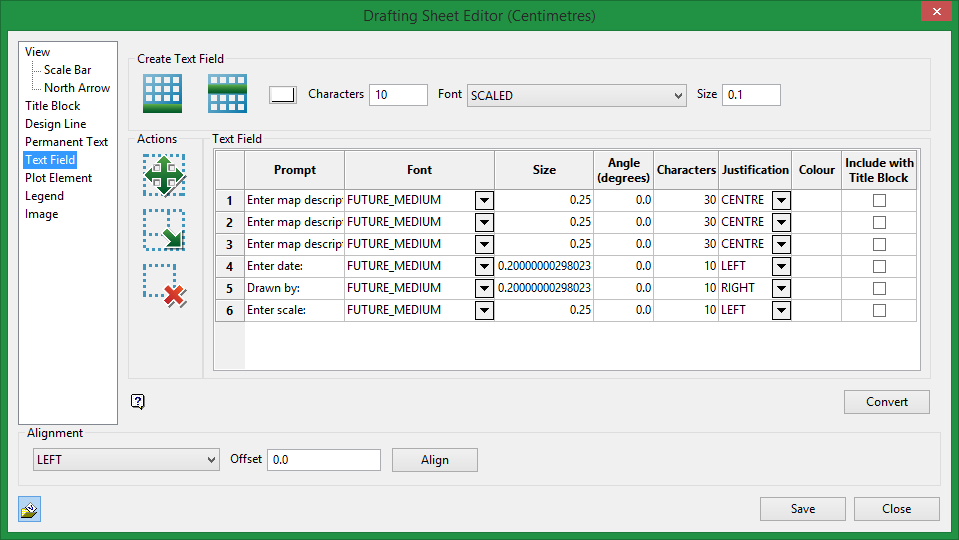Check Include with Title Block for row 6
The image size is (959, 540).
(x=879, y=310)
